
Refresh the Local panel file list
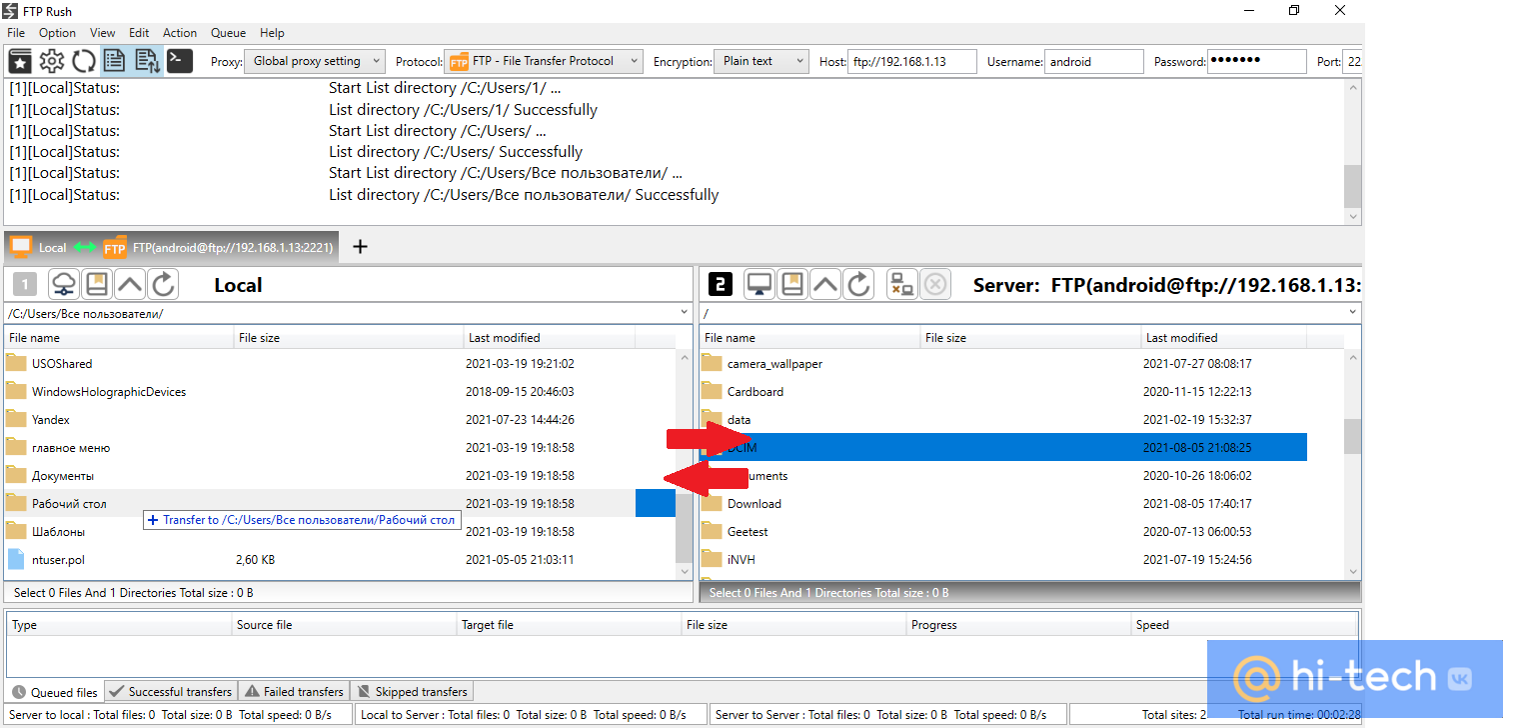tap(163, 285)
